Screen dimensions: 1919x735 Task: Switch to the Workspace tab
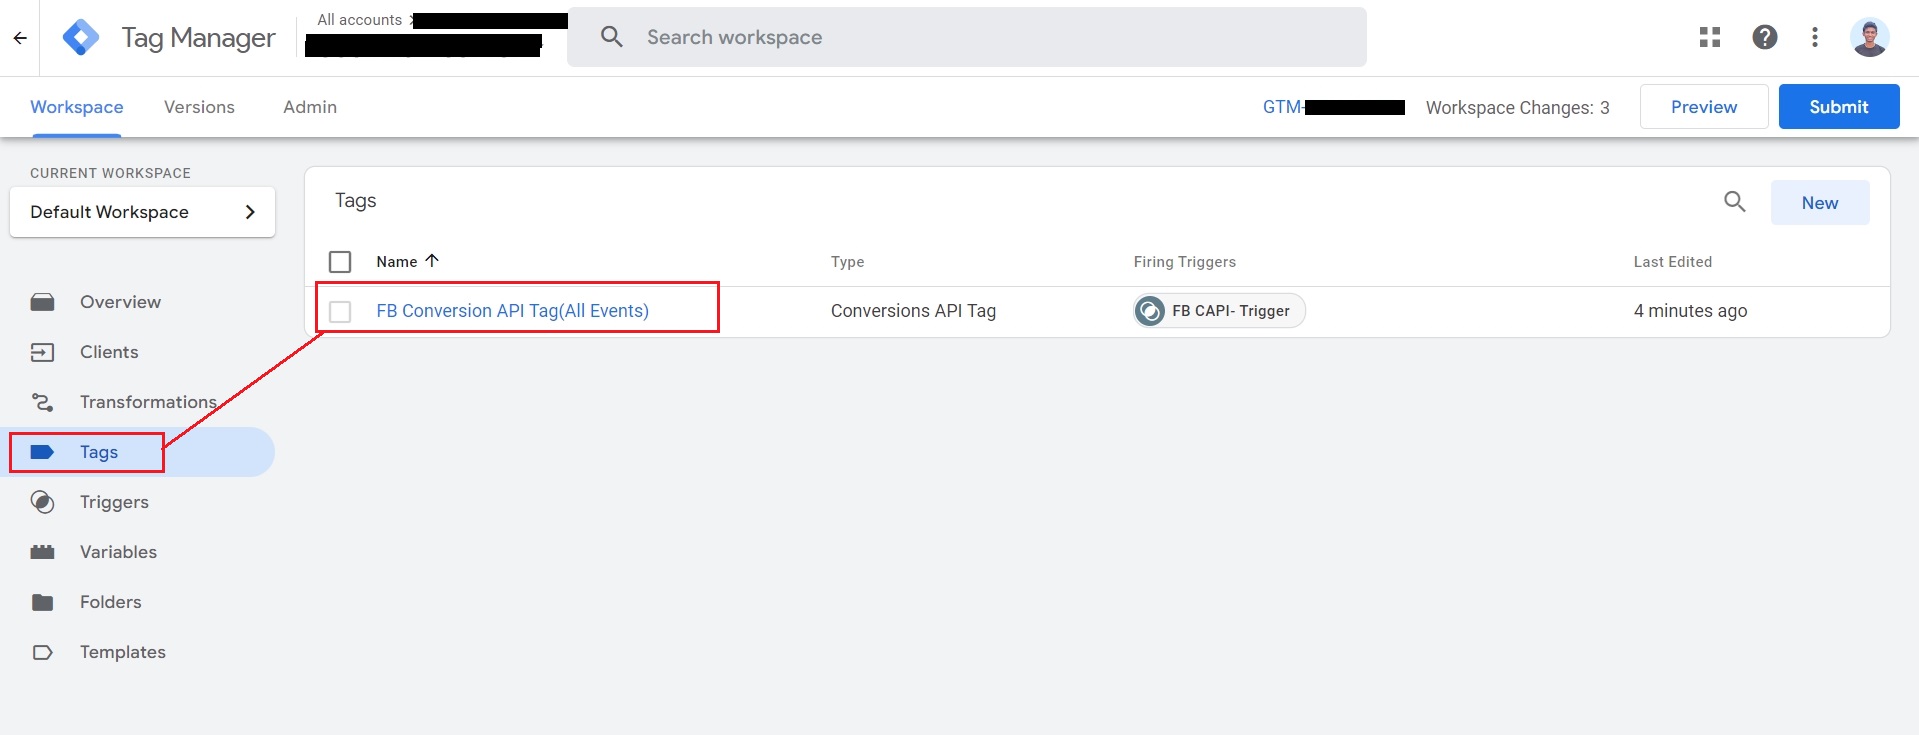pos(77,107)
